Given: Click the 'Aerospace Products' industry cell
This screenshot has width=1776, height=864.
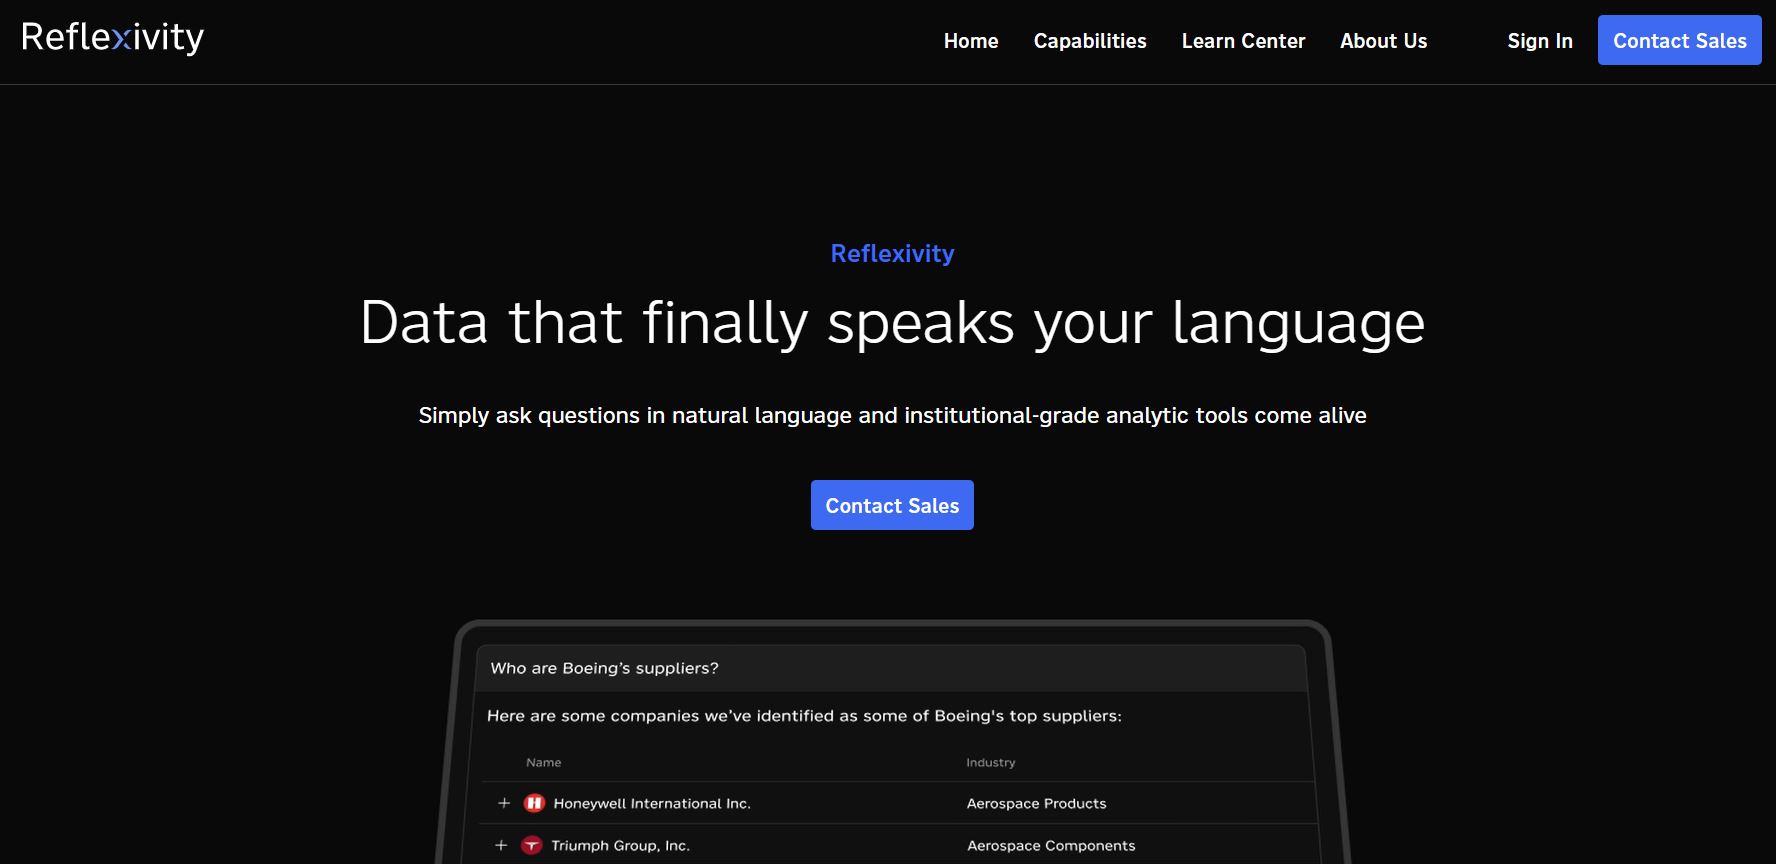Looking at the screenshot, I should tap(1036, 803).
